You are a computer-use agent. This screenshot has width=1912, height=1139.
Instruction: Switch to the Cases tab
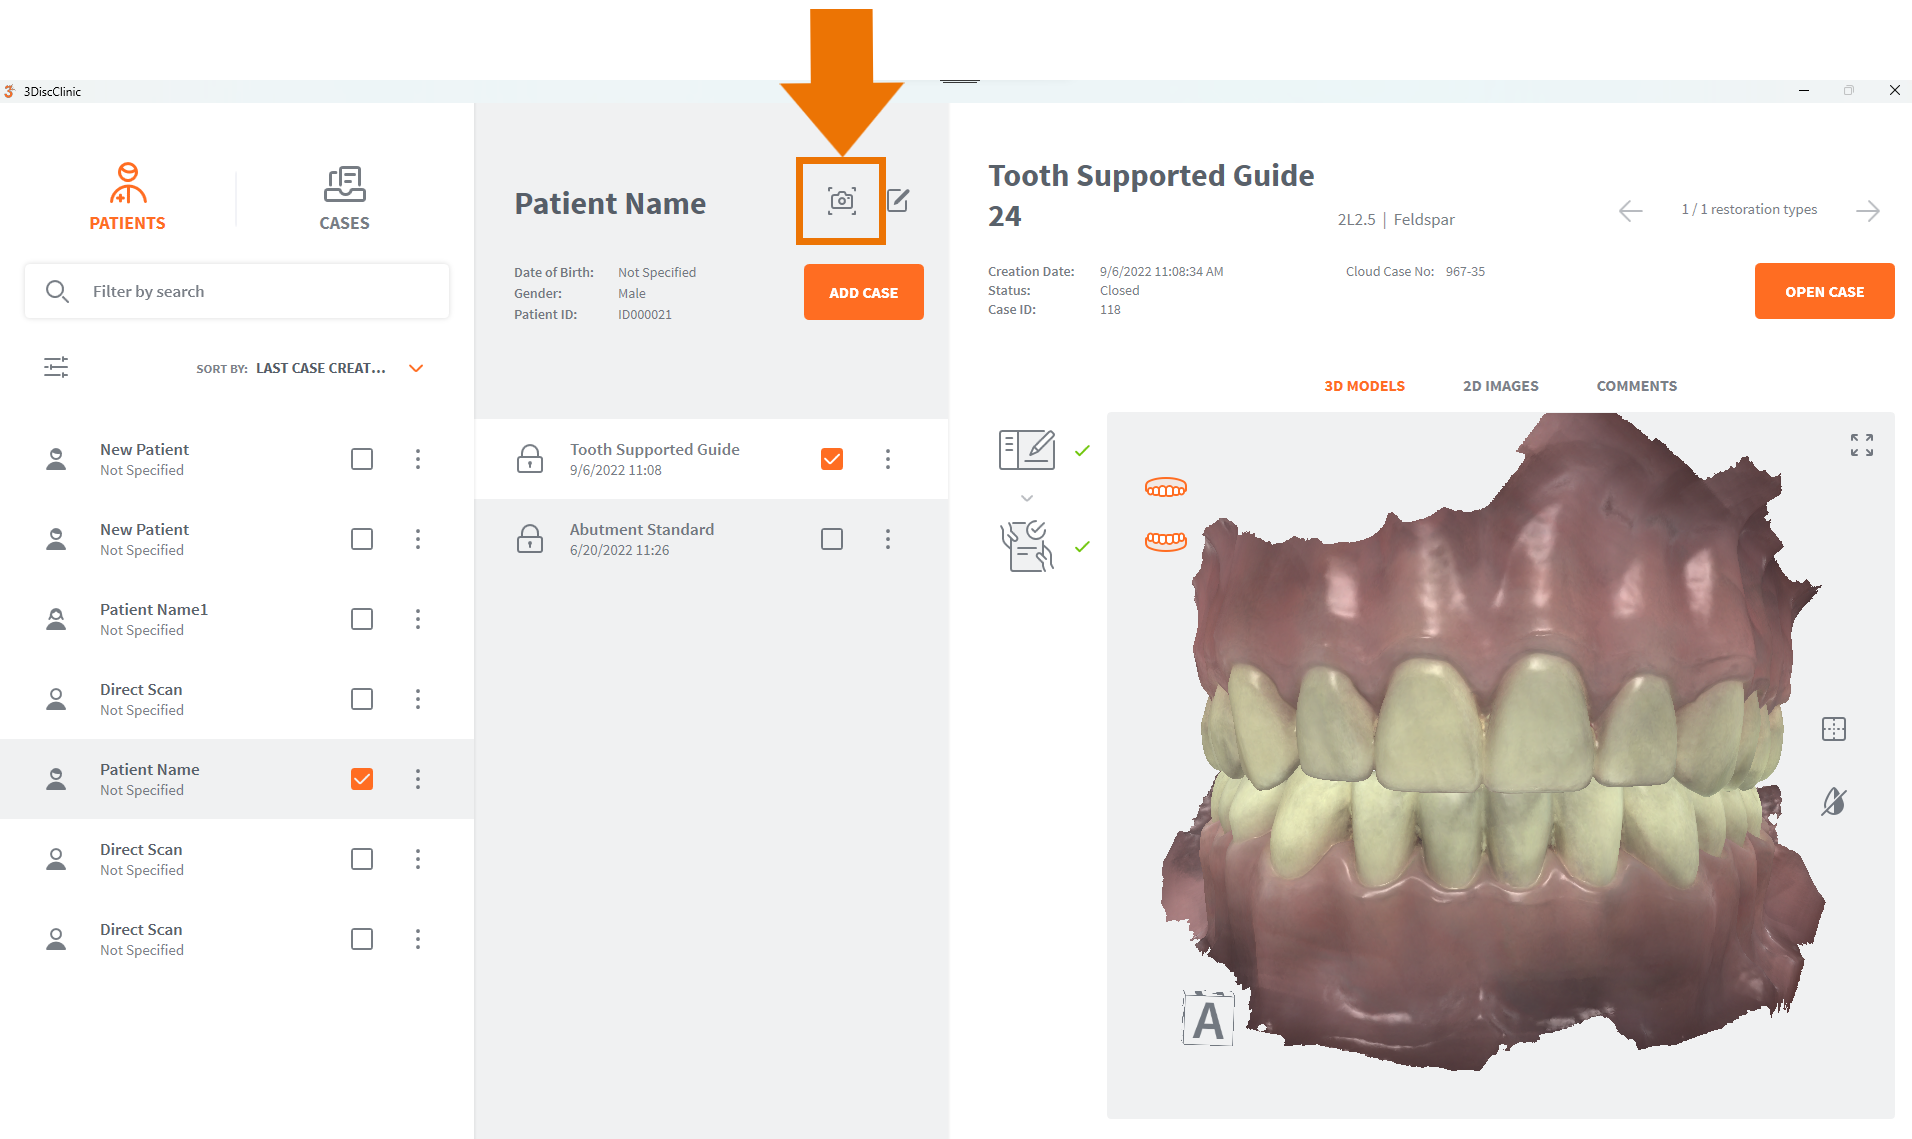pyautogui.click(x=344, y=198)
